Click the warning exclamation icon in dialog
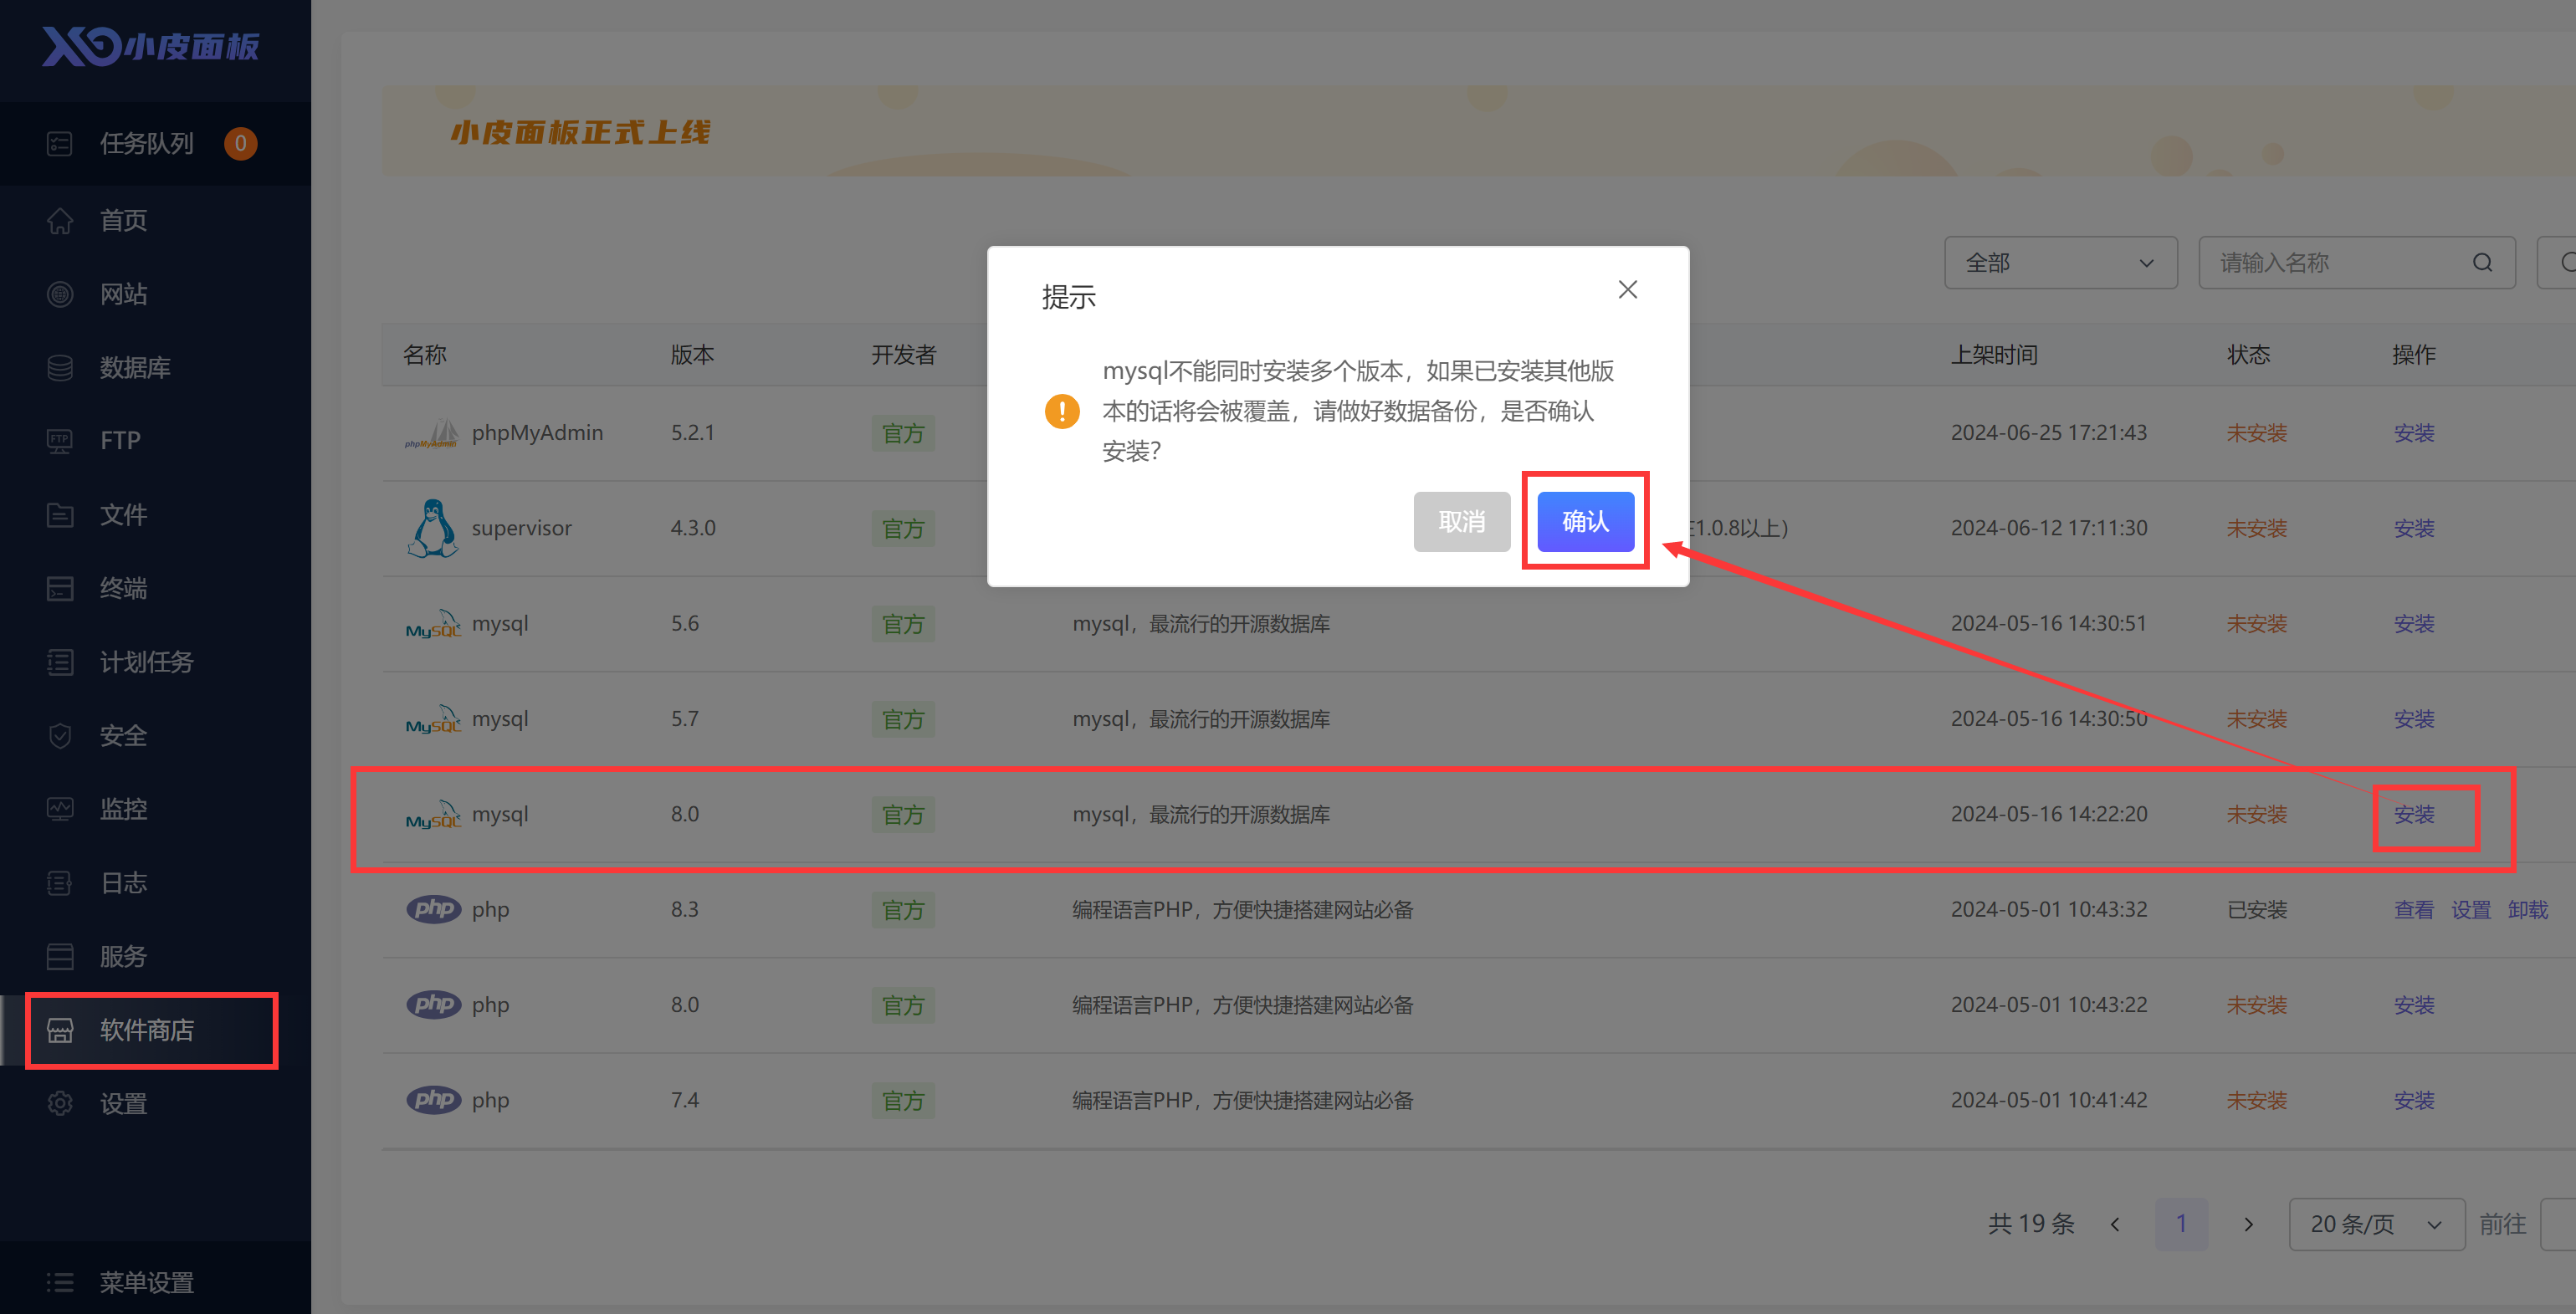The width and height of the screenshot is (2576, 1314). coord(1062,411)
